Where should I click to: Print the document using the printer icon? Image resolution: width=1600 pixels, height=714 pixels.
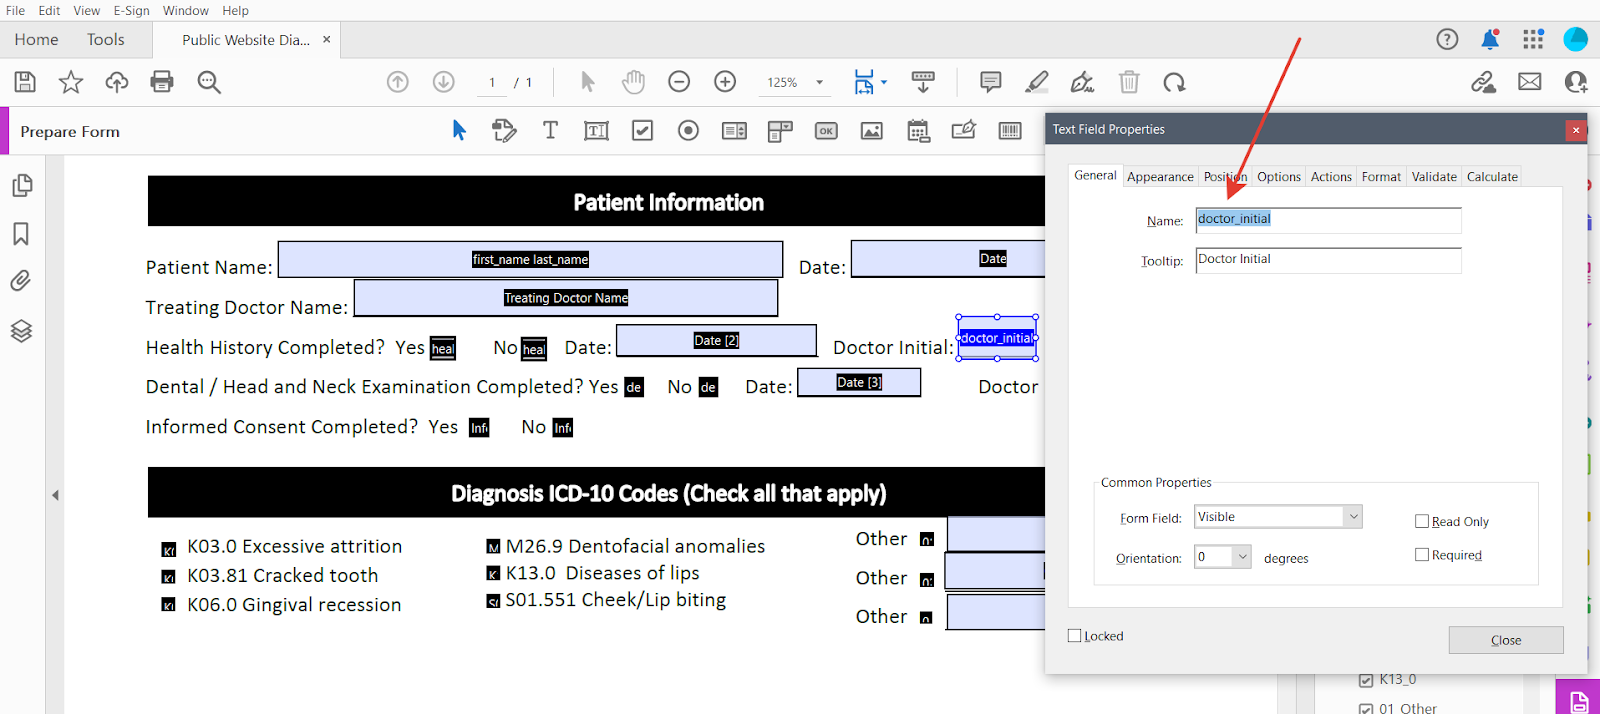click(162, 82)
